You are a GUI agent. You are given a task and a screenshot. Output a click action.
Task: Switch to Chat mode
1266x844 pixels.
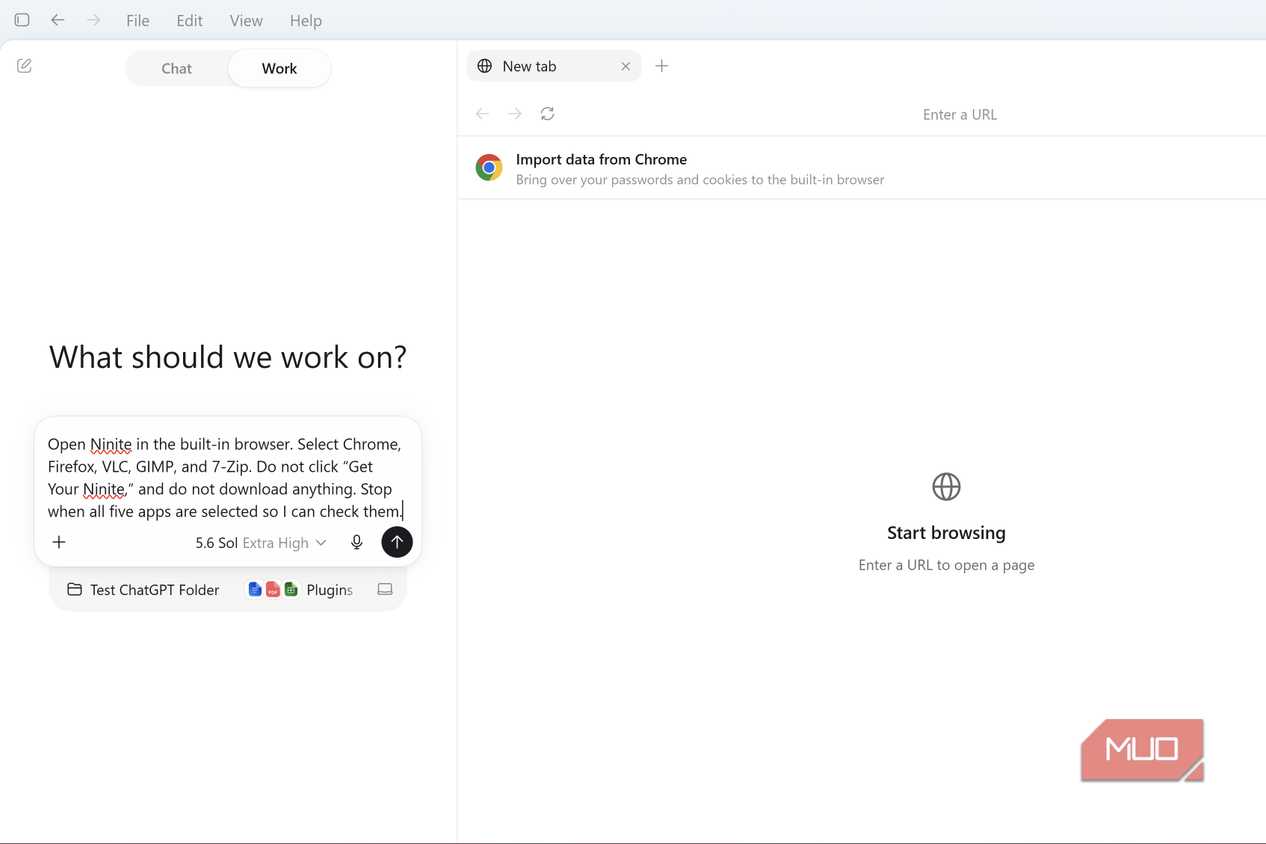click(177, 68)
